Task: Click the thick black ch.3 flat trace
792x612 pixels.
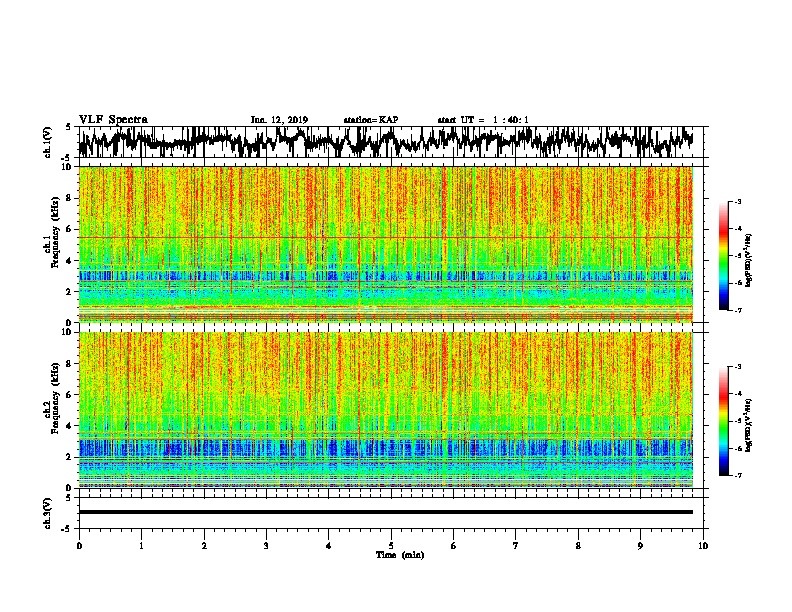Action: [x=386, y=512]
